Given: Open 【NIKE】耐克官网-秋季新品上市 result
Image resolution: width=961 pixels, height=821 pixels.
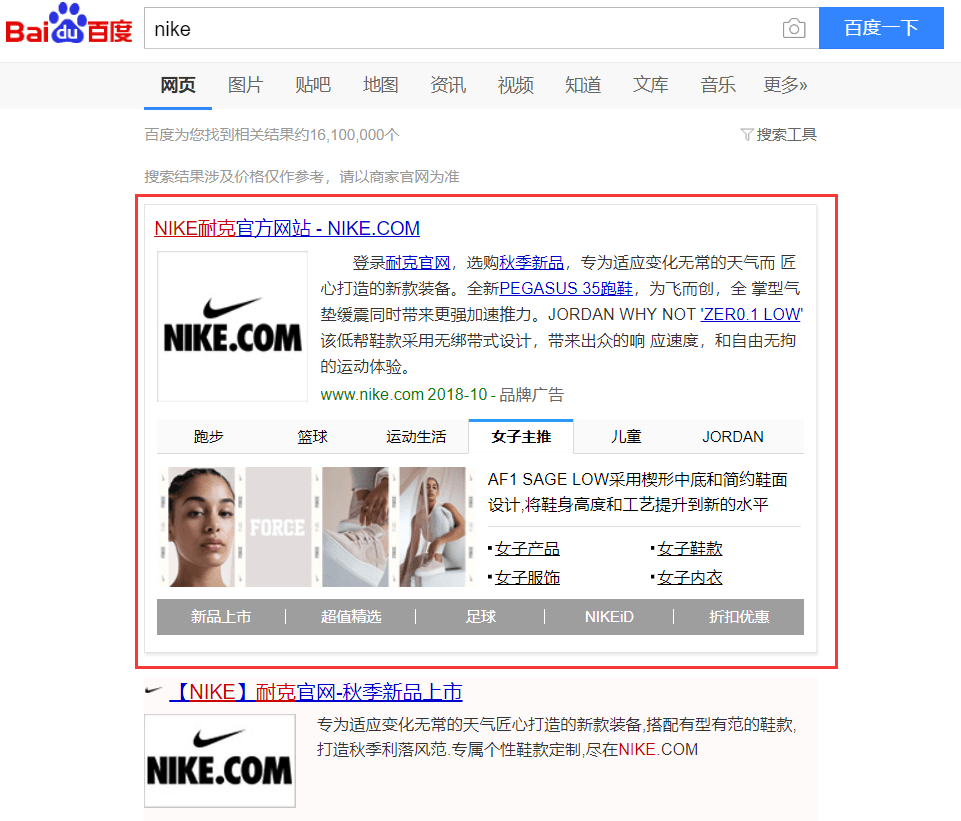Looking at the screenshot, I should click(316, 692).
